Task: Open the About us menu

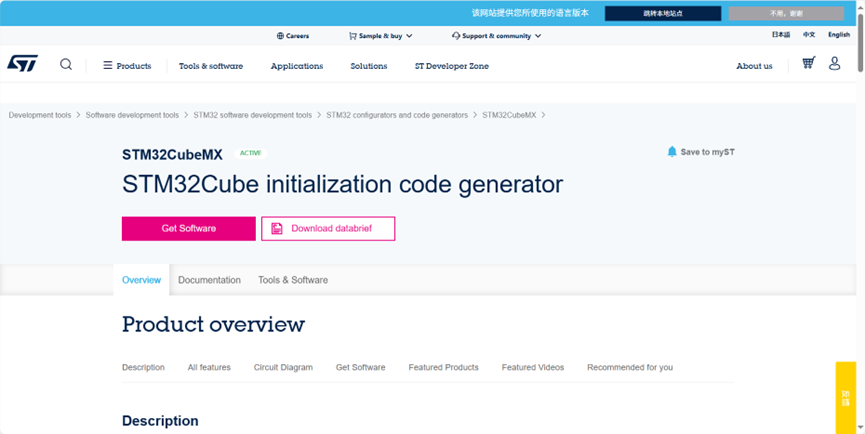Action: (754, 66)
